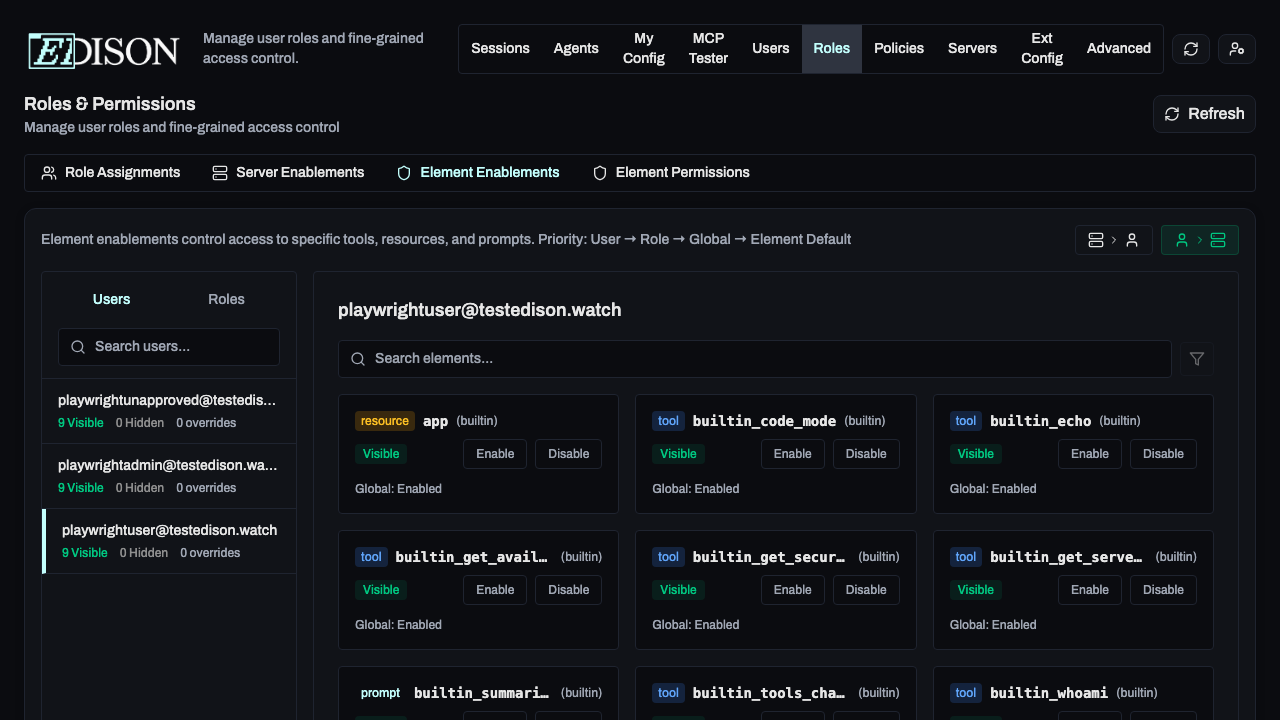Open the Policies menu item
This screenshot has height=720, width=1280.
click(898, 49)
